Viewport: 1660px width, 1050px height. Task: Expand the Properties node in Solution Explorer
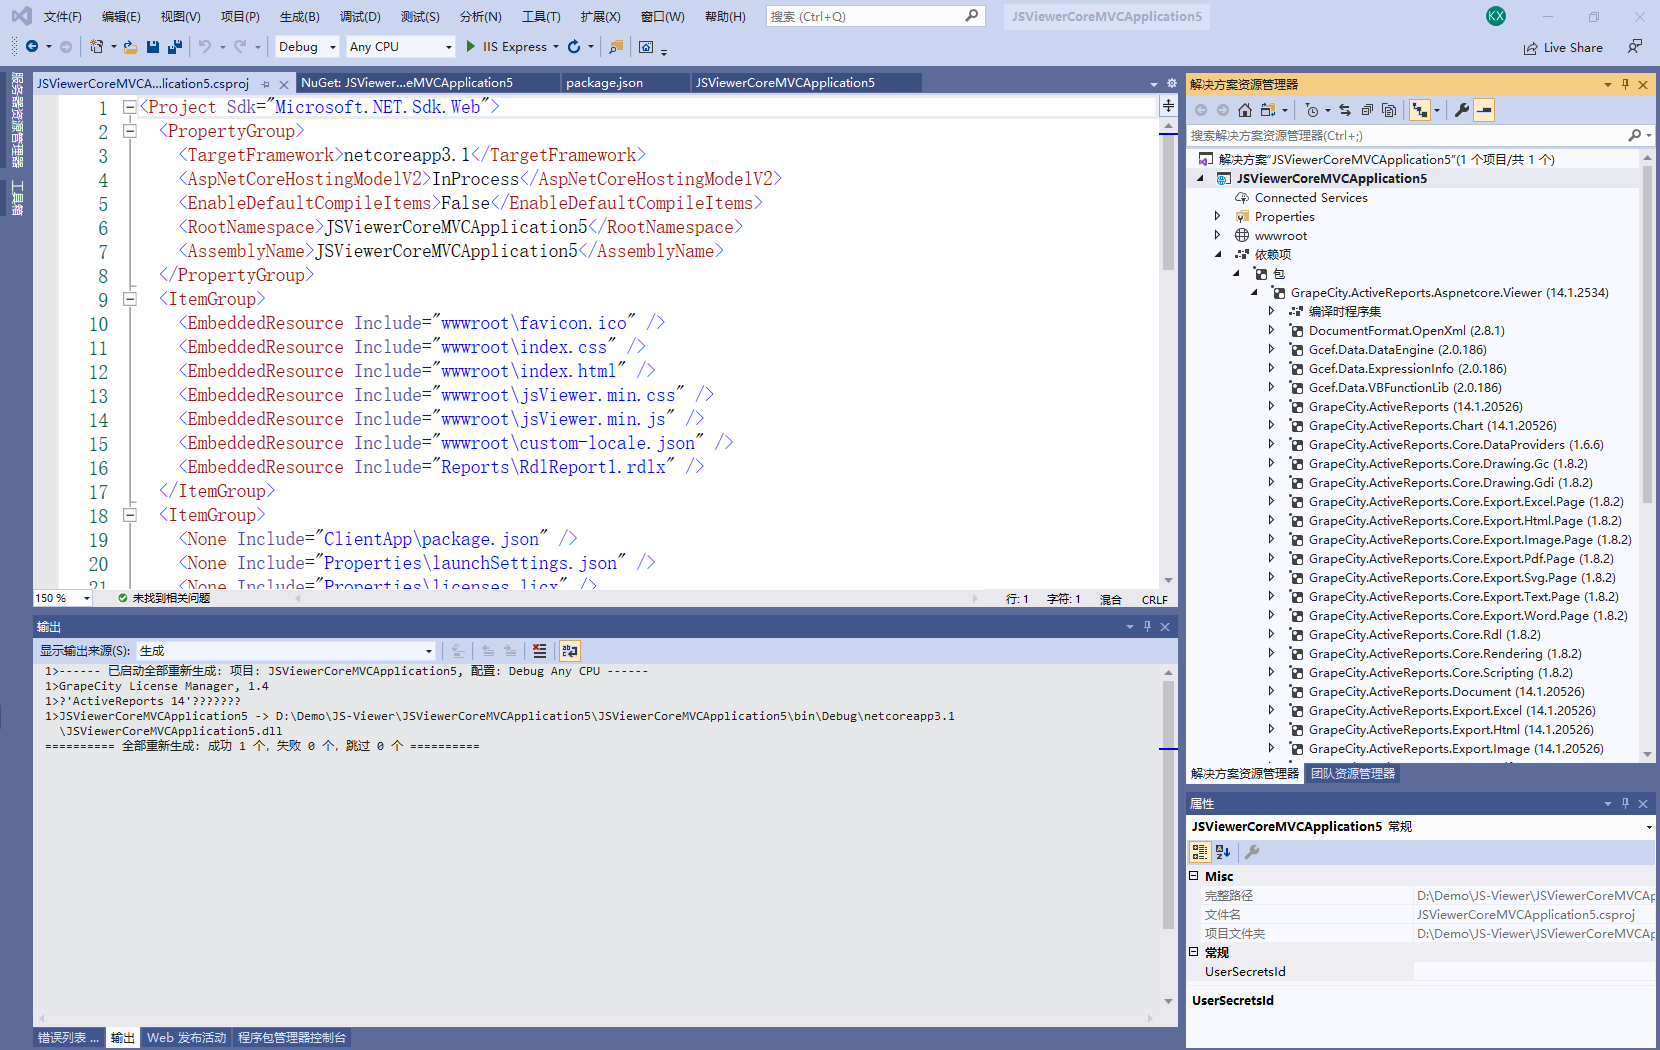[x=1217, y=216]
